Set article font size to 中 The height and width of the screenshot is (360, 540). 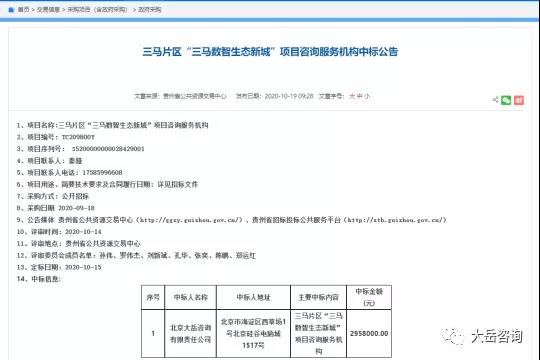click(360, 96)
